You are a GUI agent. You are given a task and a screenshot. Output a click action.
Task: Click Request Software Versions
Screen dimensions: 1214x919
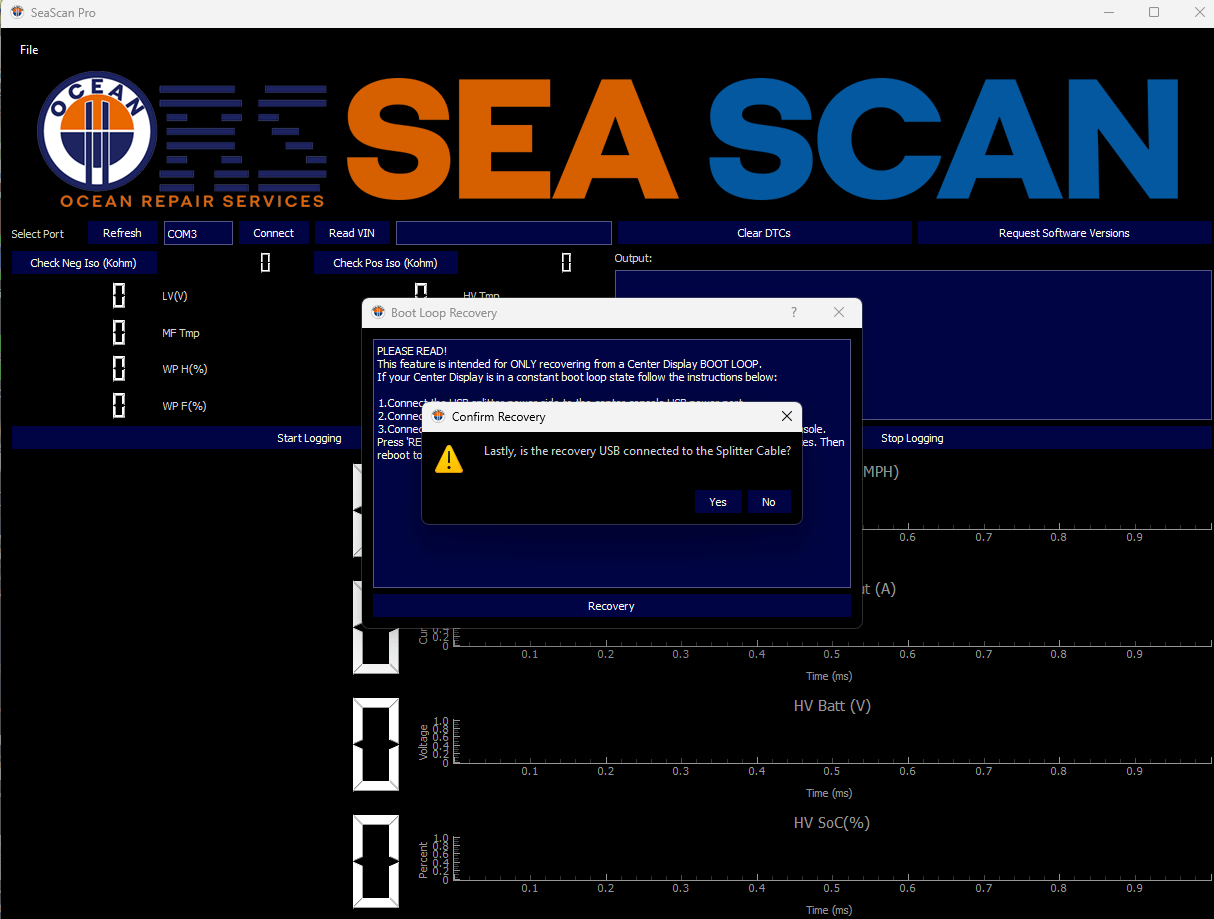click(1064, 233)
